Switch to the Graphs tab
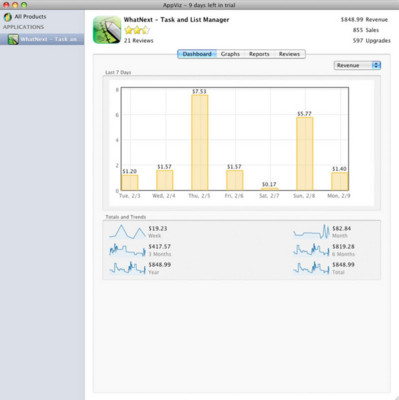 [x=230, y=54]
